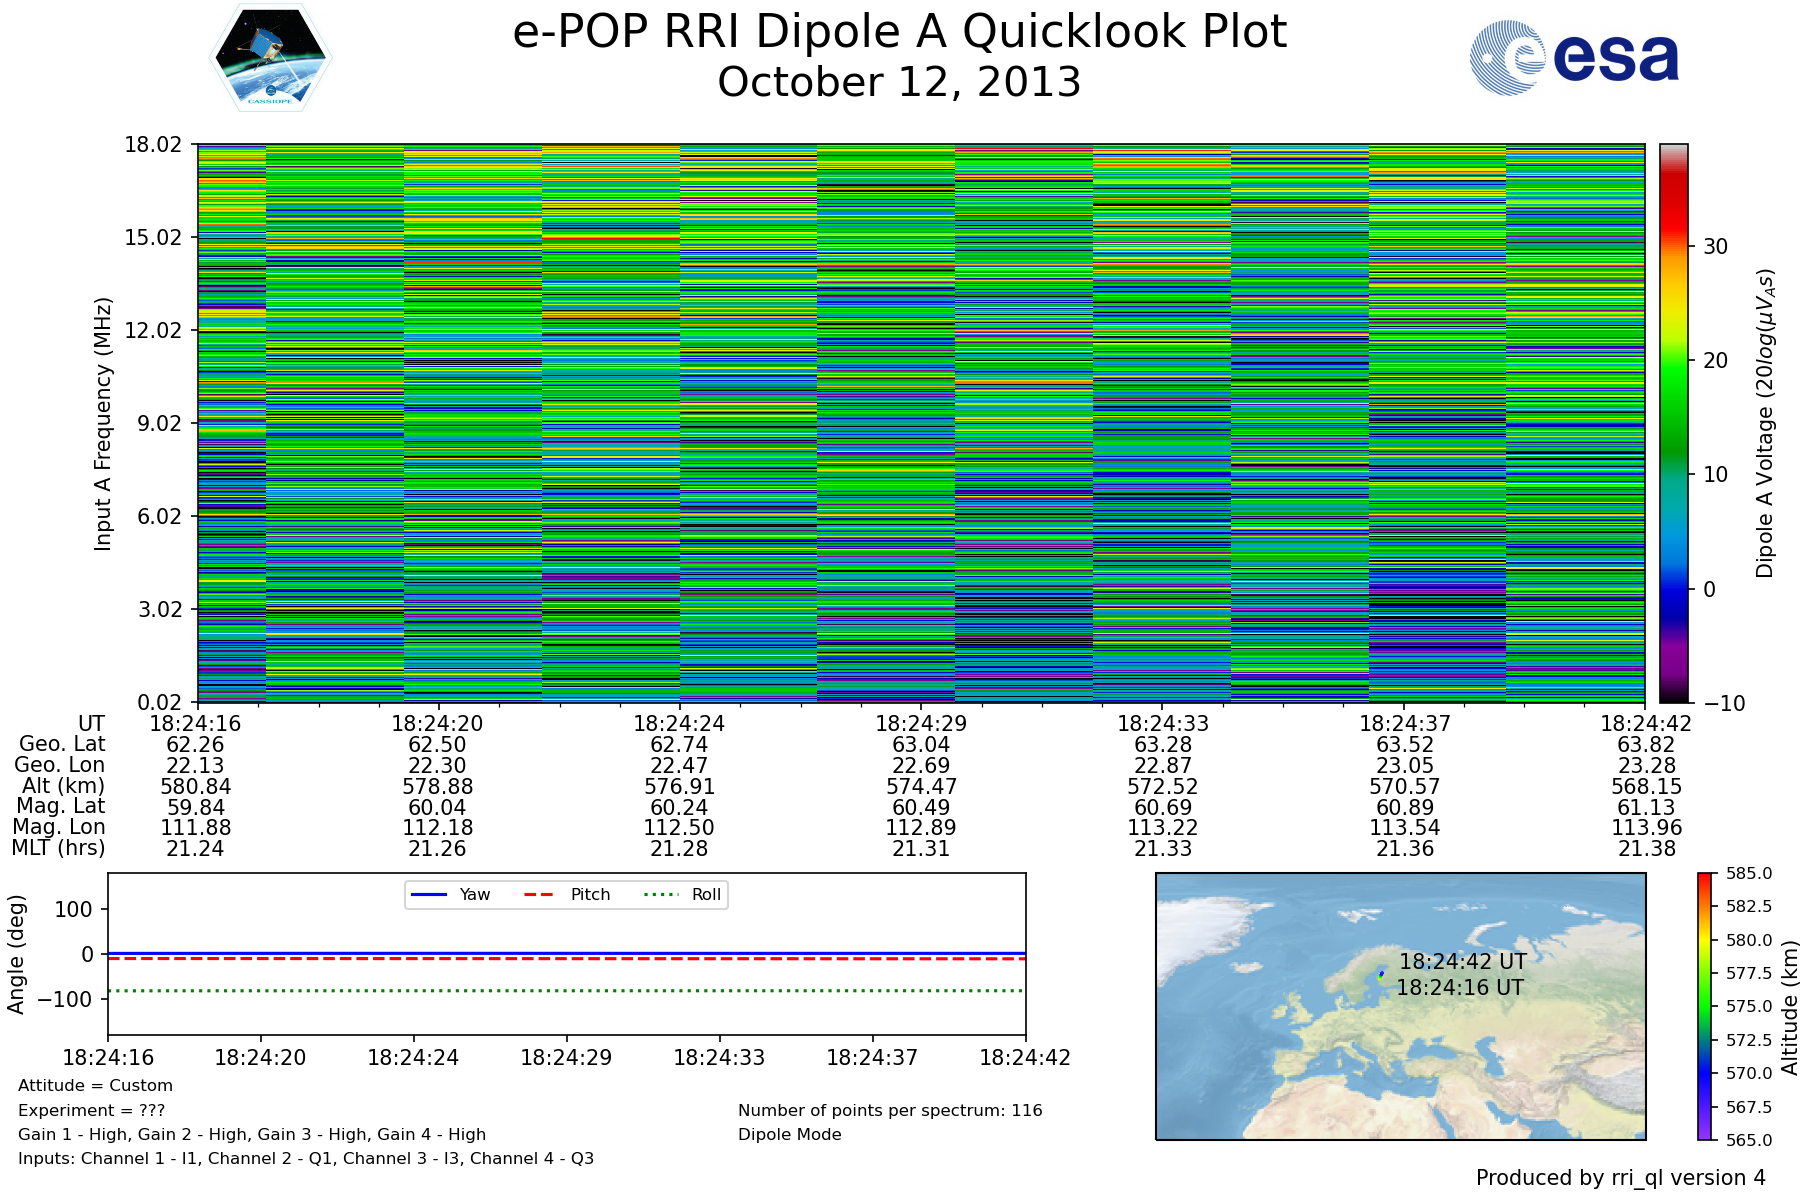Image resolution: width=1800 pixels, height=1200 pixels.
Task: Click the CASSIOPE satellite hexagon logo
Action: [270, 57]
